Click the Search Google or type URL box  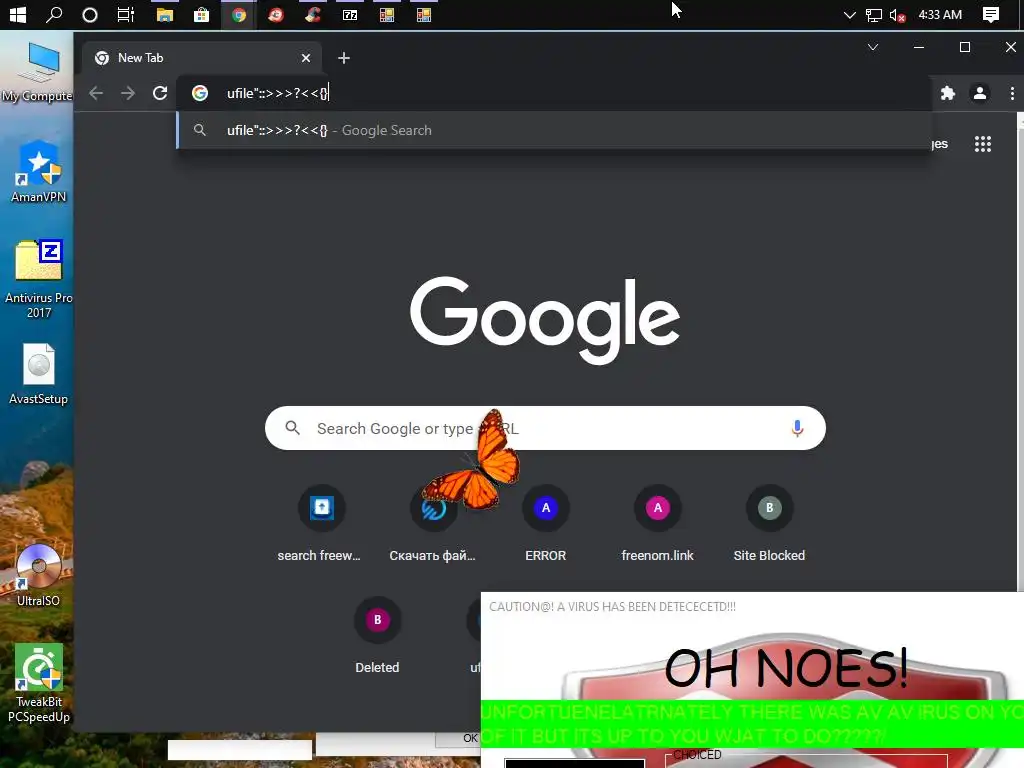pos(545,428)
